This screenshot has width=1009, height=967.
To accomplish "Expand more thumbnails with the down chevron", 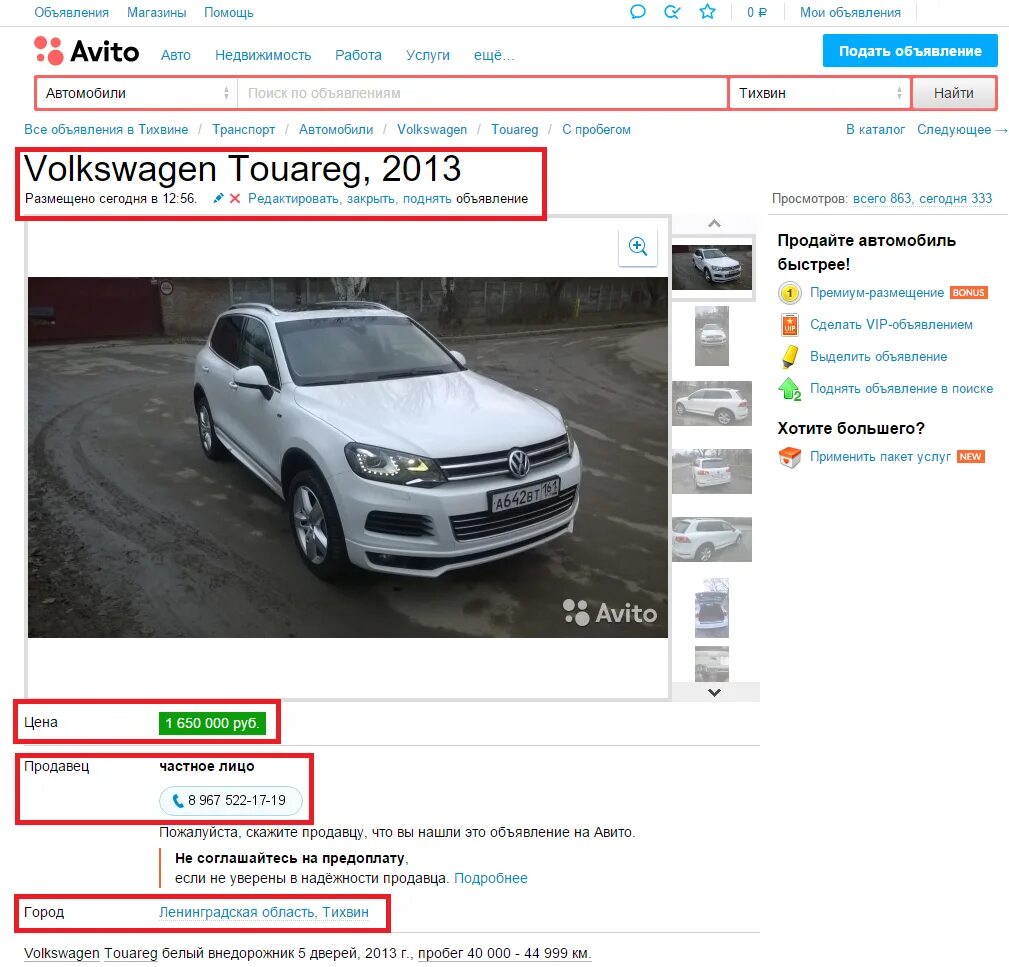I will pyautogui.click(x=713, y=691).
